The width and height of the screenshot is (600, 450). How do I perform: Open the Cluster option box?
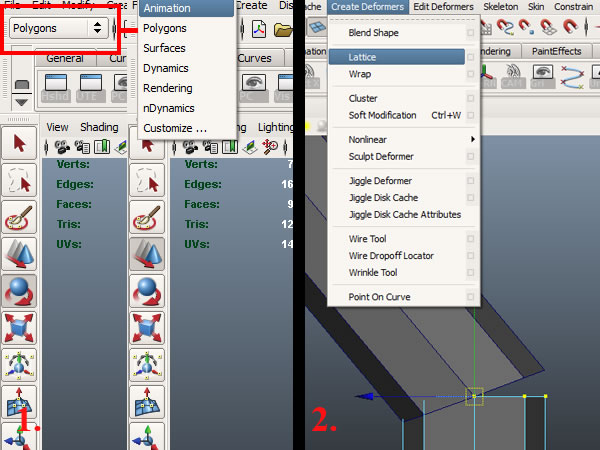click(x=471, y=98)
